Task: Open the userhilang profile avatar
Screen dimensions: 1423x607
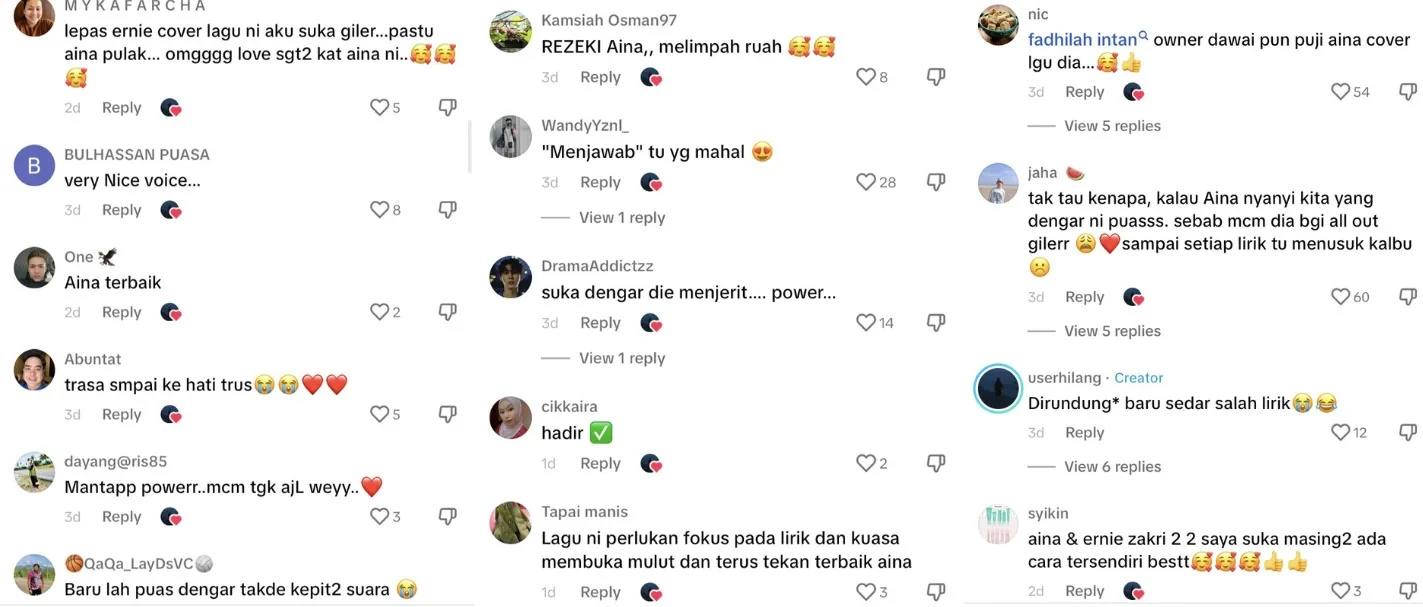Action: click(x=998, y=389)
